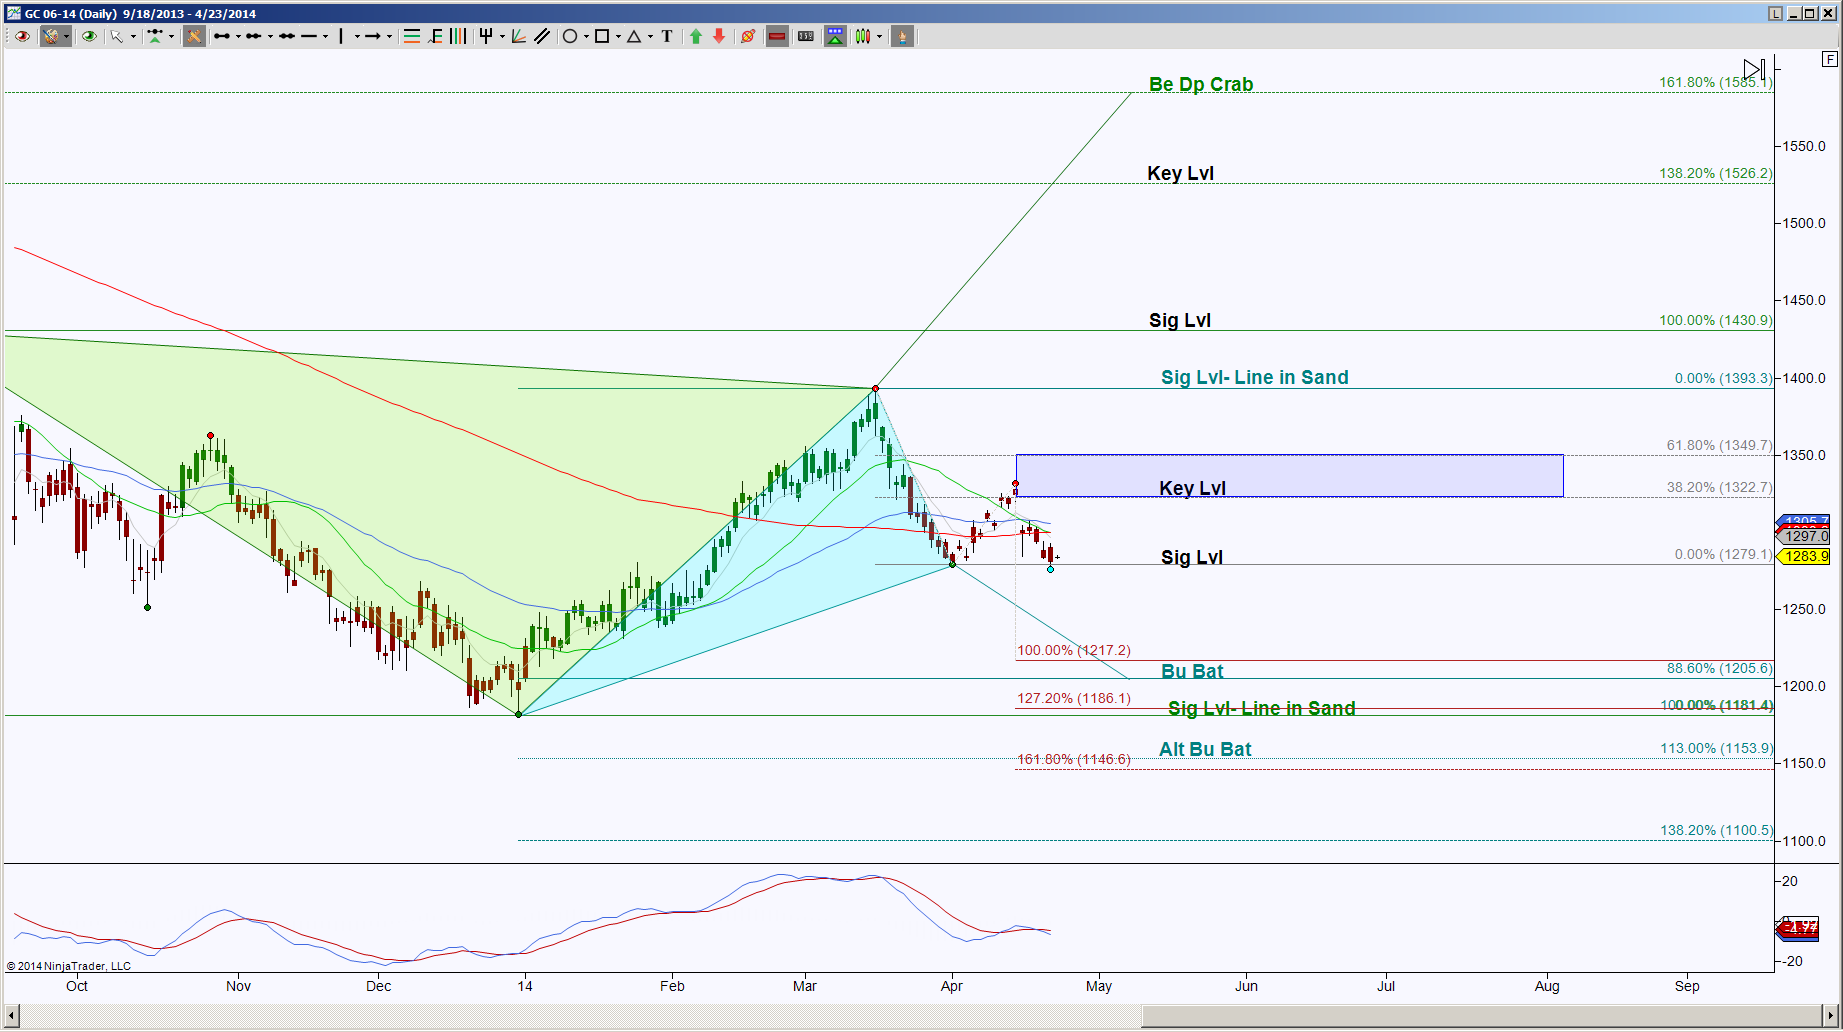Screen dimensions: 1843x1032
Task: Place a green up arrow marker
Action: click(696, 36)
